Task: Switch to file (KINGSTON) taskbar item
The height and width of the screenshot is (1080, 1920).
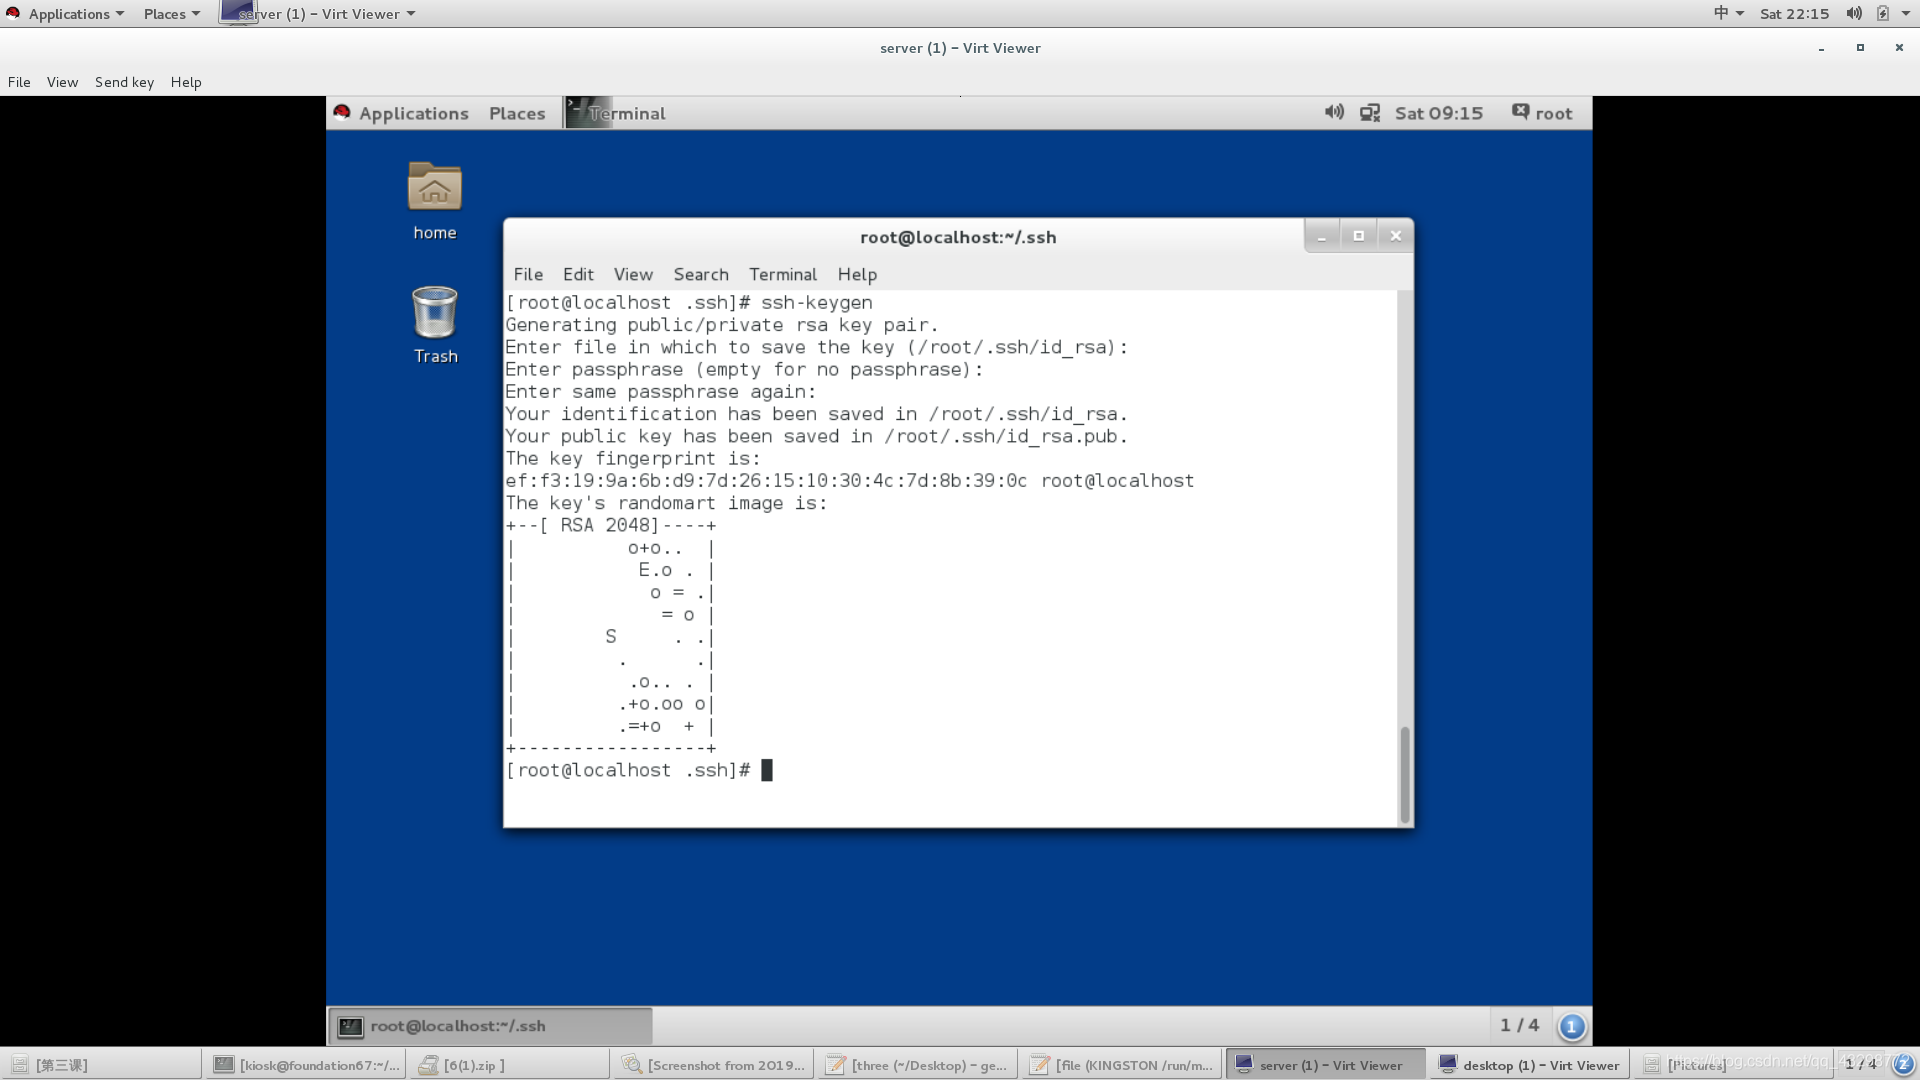Action: pos(1121,1065)
